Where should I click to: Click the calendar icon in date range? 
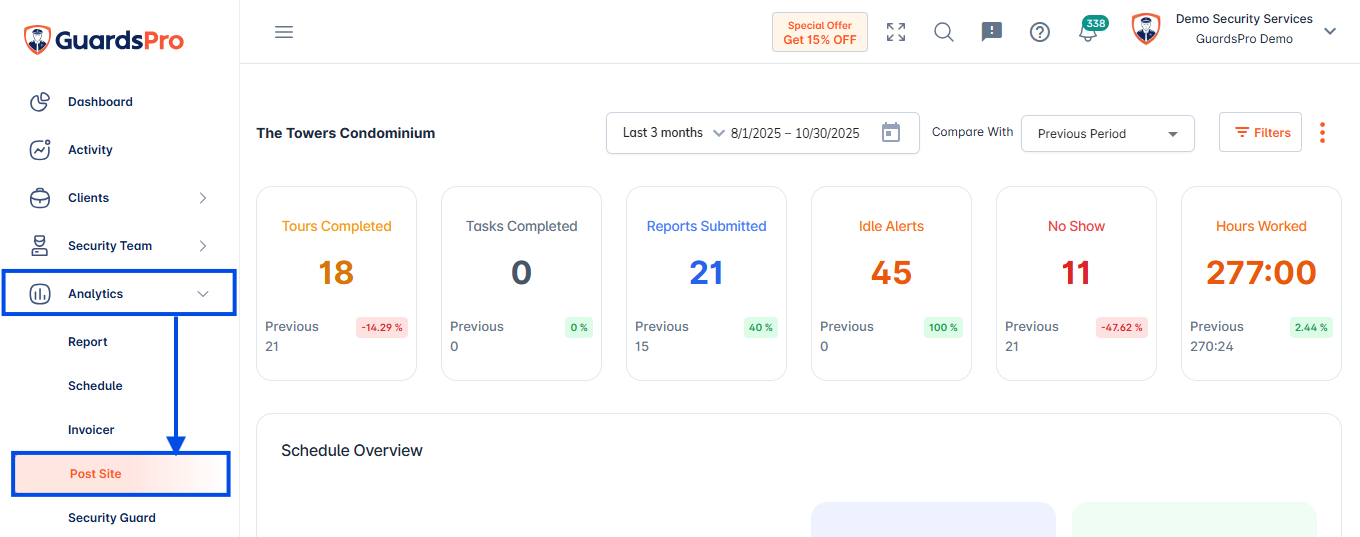(891, 133)
